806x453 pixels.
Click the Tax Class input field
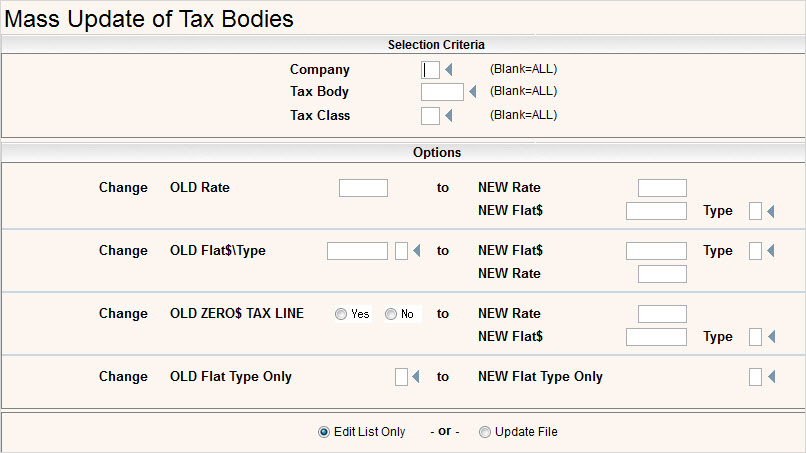click(430, 116)
